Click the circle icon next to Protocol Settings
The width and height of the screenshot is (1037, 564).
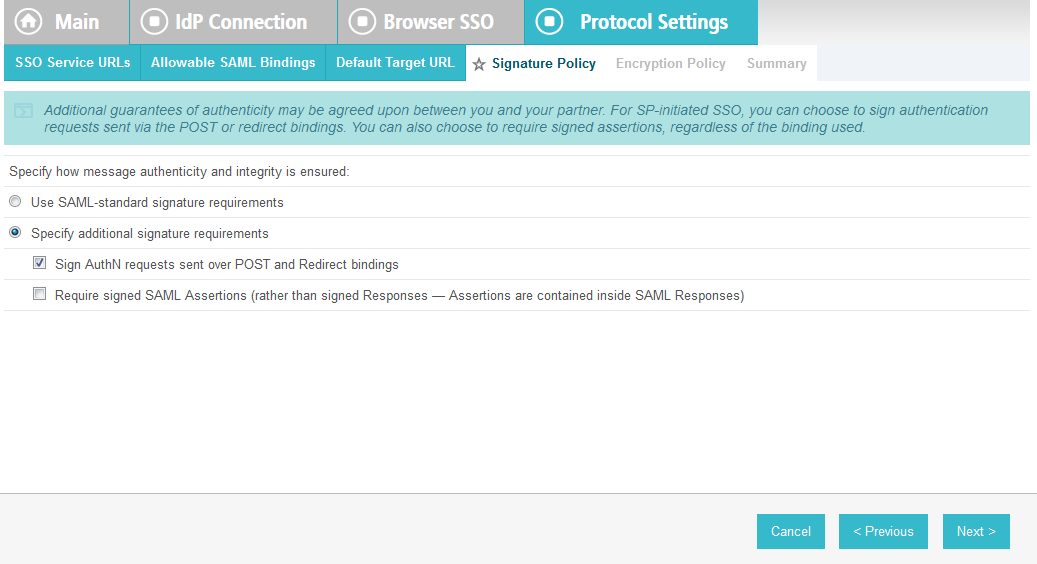pyautogui.click(x=549, y=21)
